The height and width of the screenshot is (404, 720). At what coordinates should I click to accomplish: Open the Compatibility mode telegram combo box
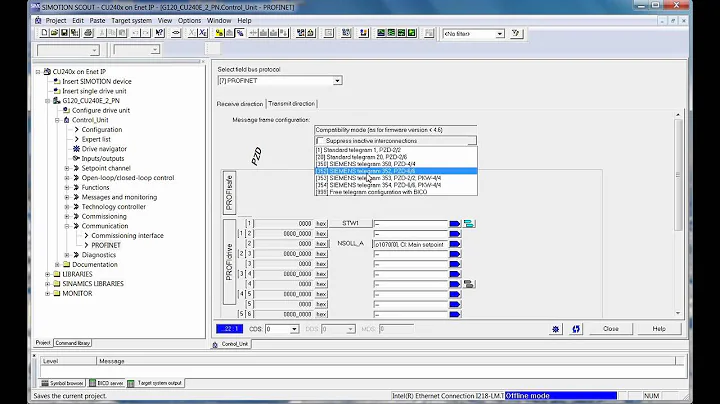pyautogui.click(x=395, y=130)
